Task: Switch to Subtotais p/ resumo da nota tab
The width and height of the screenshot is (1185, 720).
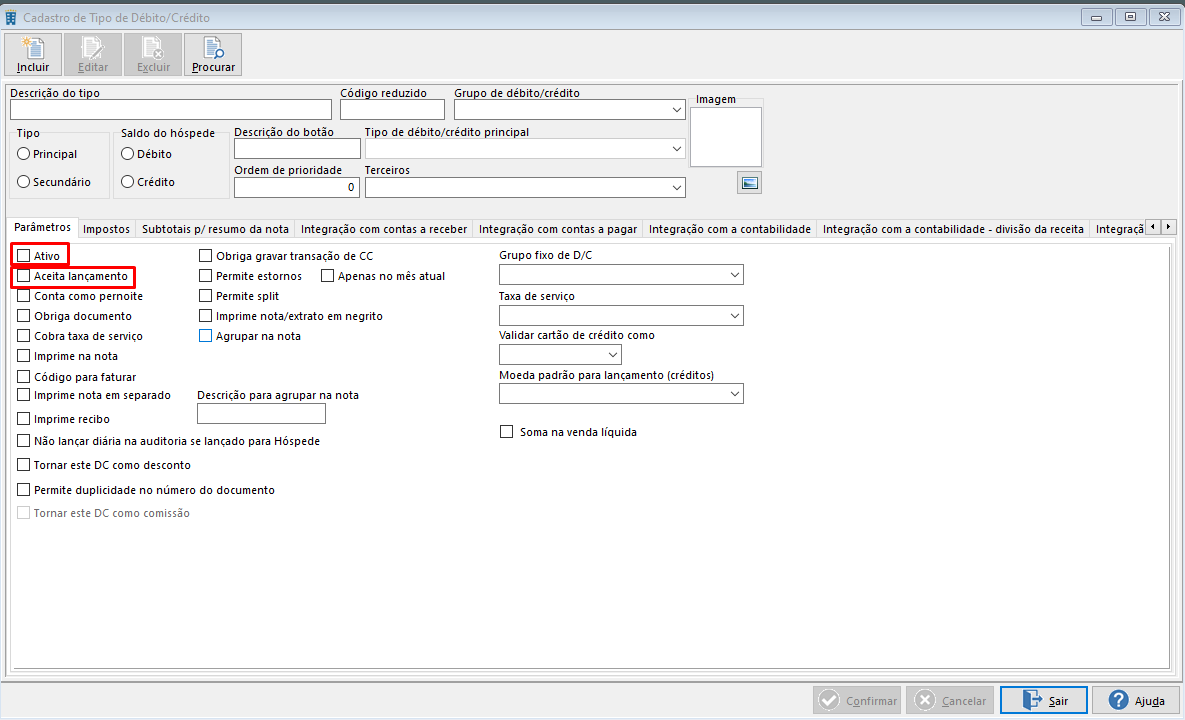Action: tap(215, 229)
